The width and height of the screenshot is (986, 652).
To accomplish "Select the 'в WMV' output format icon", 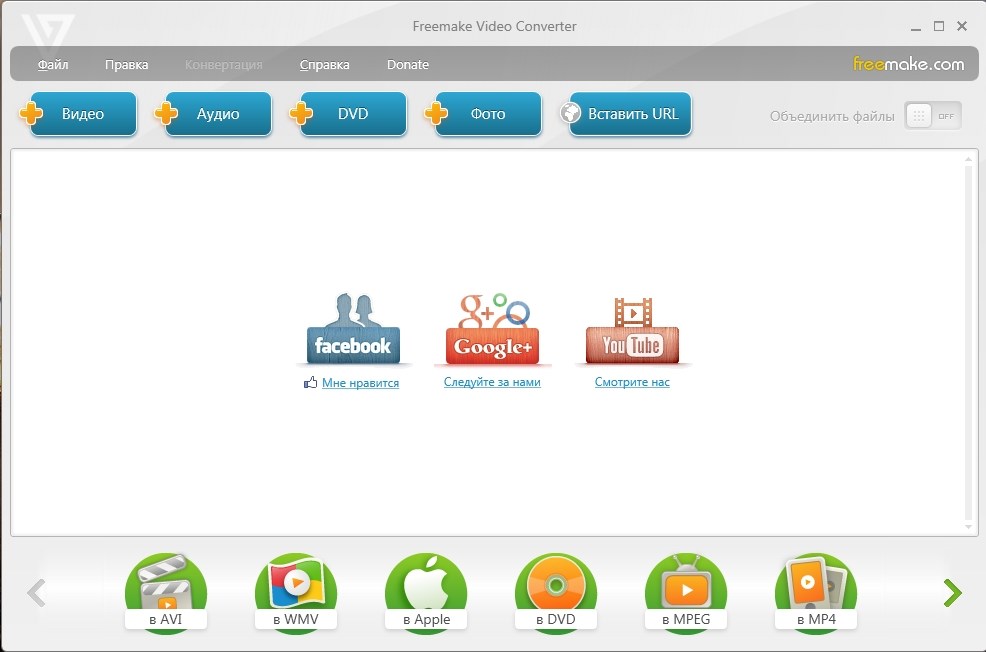I will [295, 591].
